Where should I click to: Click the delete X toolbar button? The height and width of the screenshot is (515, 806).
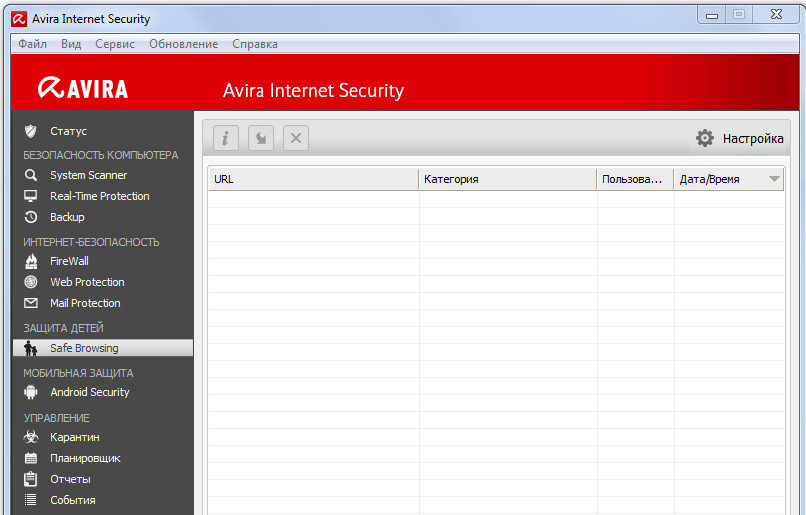295,138
